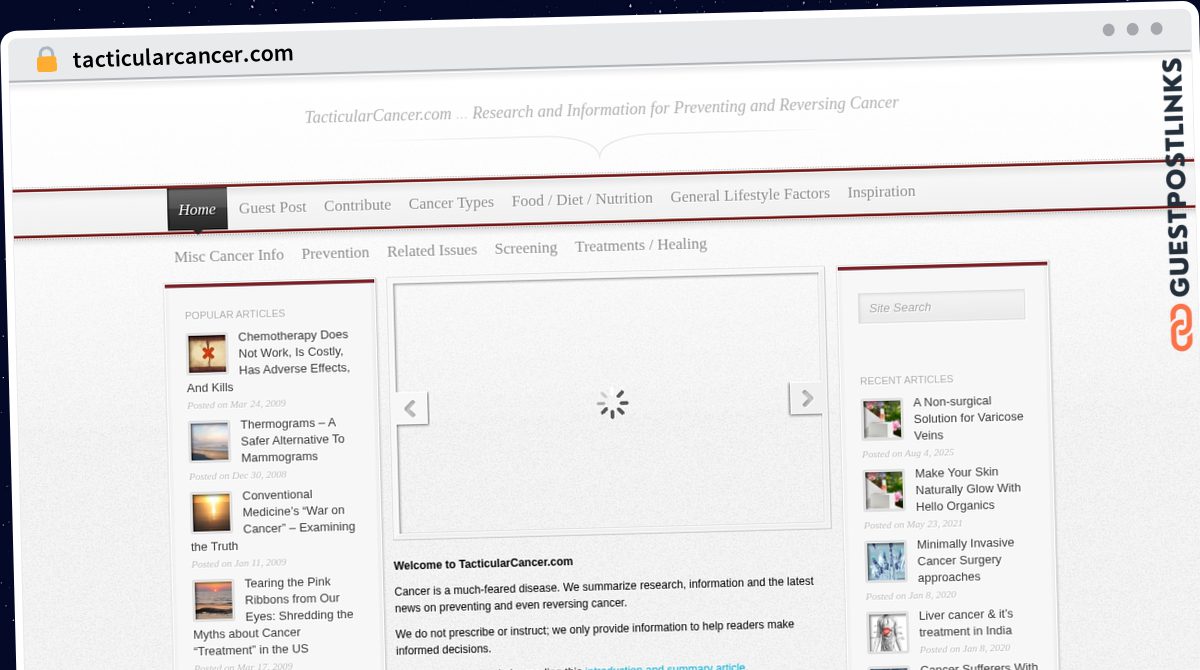Click the Posted on May 23, 2021 date

click(x=913, y=524)
